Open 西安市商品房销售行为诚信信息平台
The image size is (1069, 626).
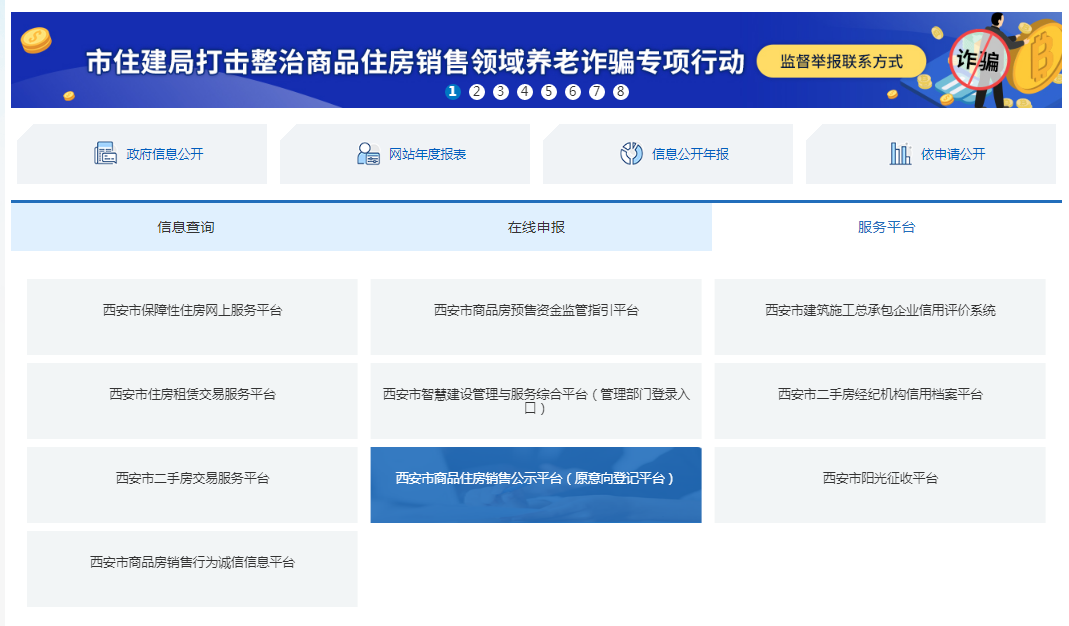(x=192, y=569)
